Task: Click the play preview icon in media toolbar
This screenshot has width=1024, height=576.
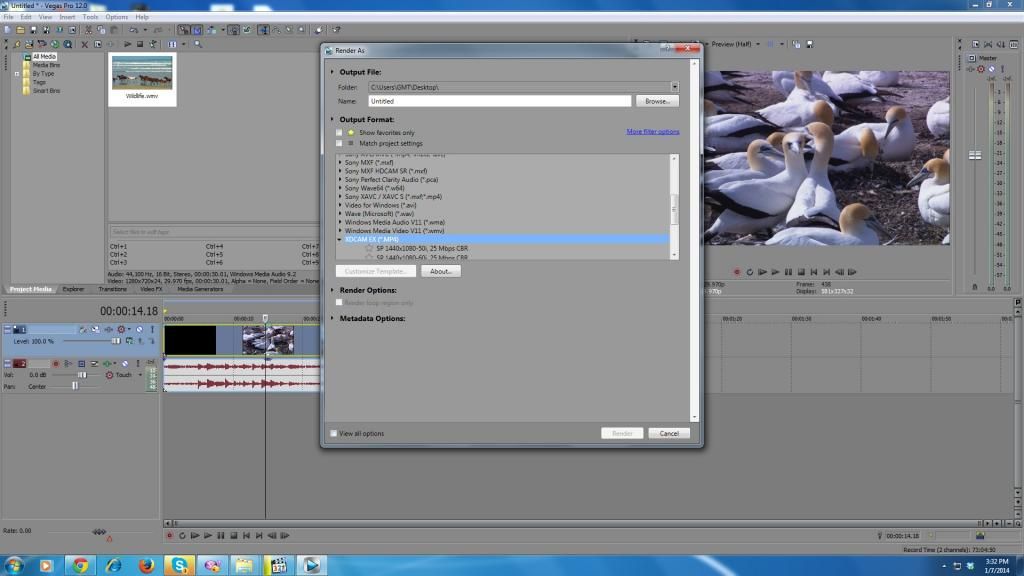Action: 127,44
